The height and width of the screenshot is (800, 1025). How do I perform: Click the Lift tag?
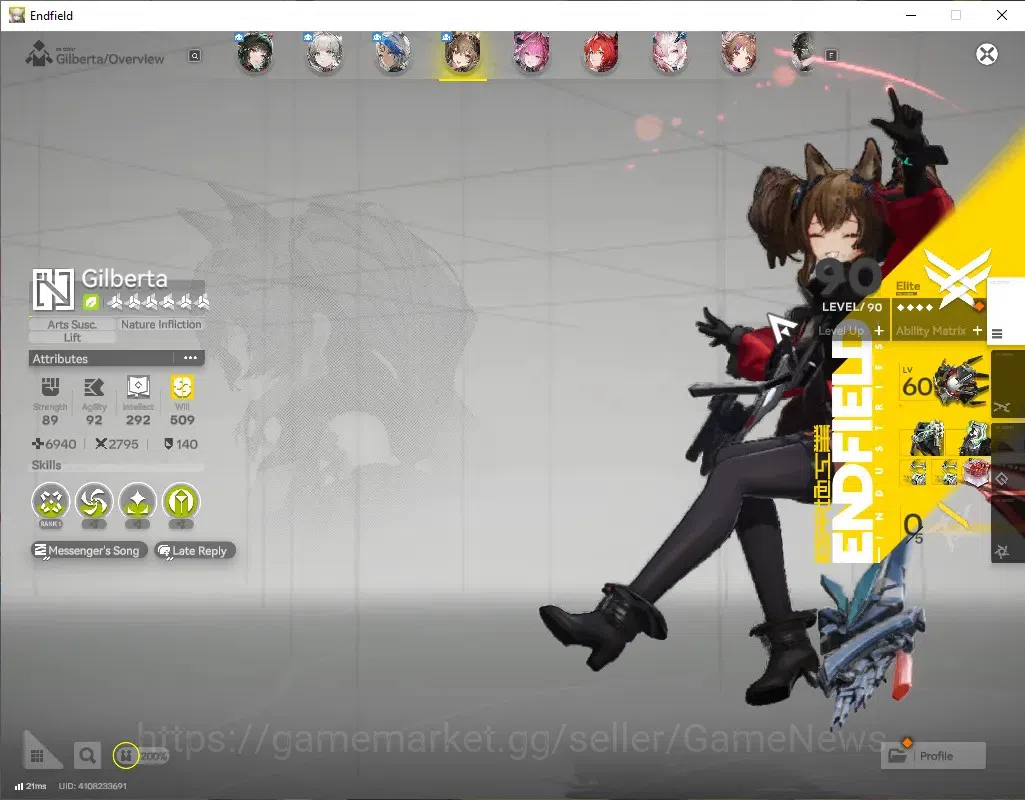tap(72, 337)
